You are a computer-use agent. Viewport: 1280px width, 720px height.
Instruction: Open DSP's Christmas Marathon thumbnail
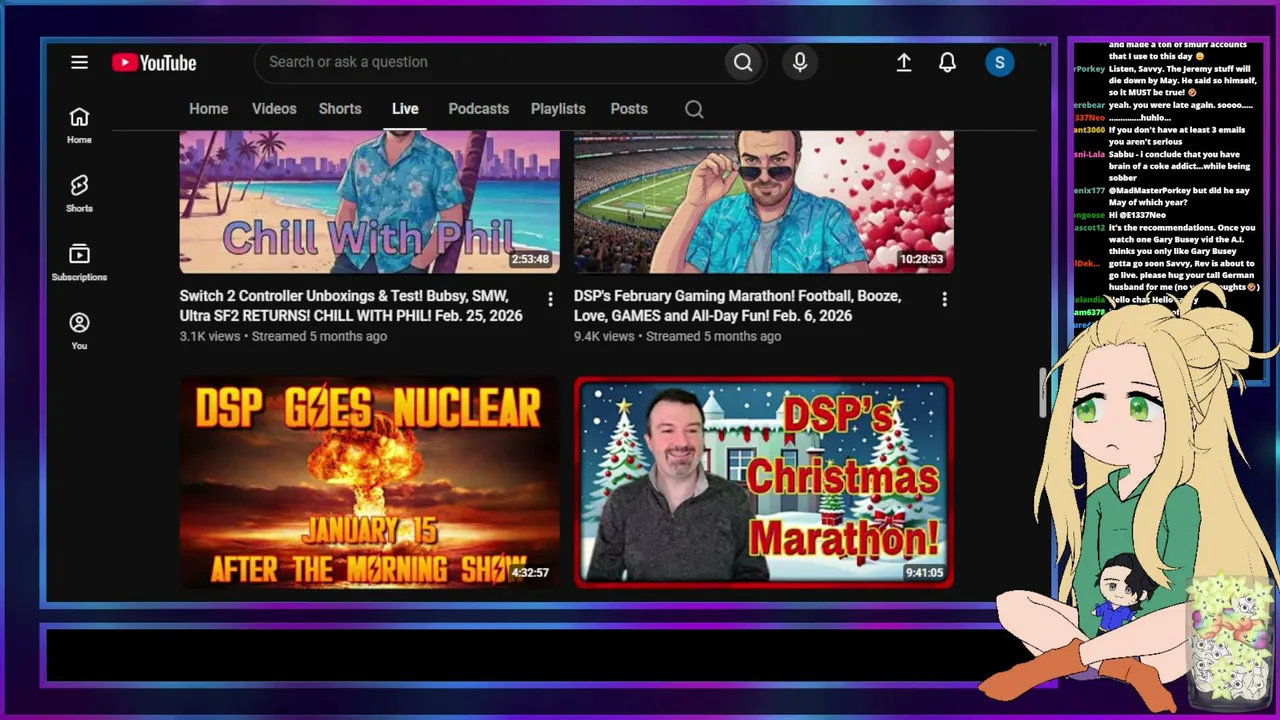[764, 481]
